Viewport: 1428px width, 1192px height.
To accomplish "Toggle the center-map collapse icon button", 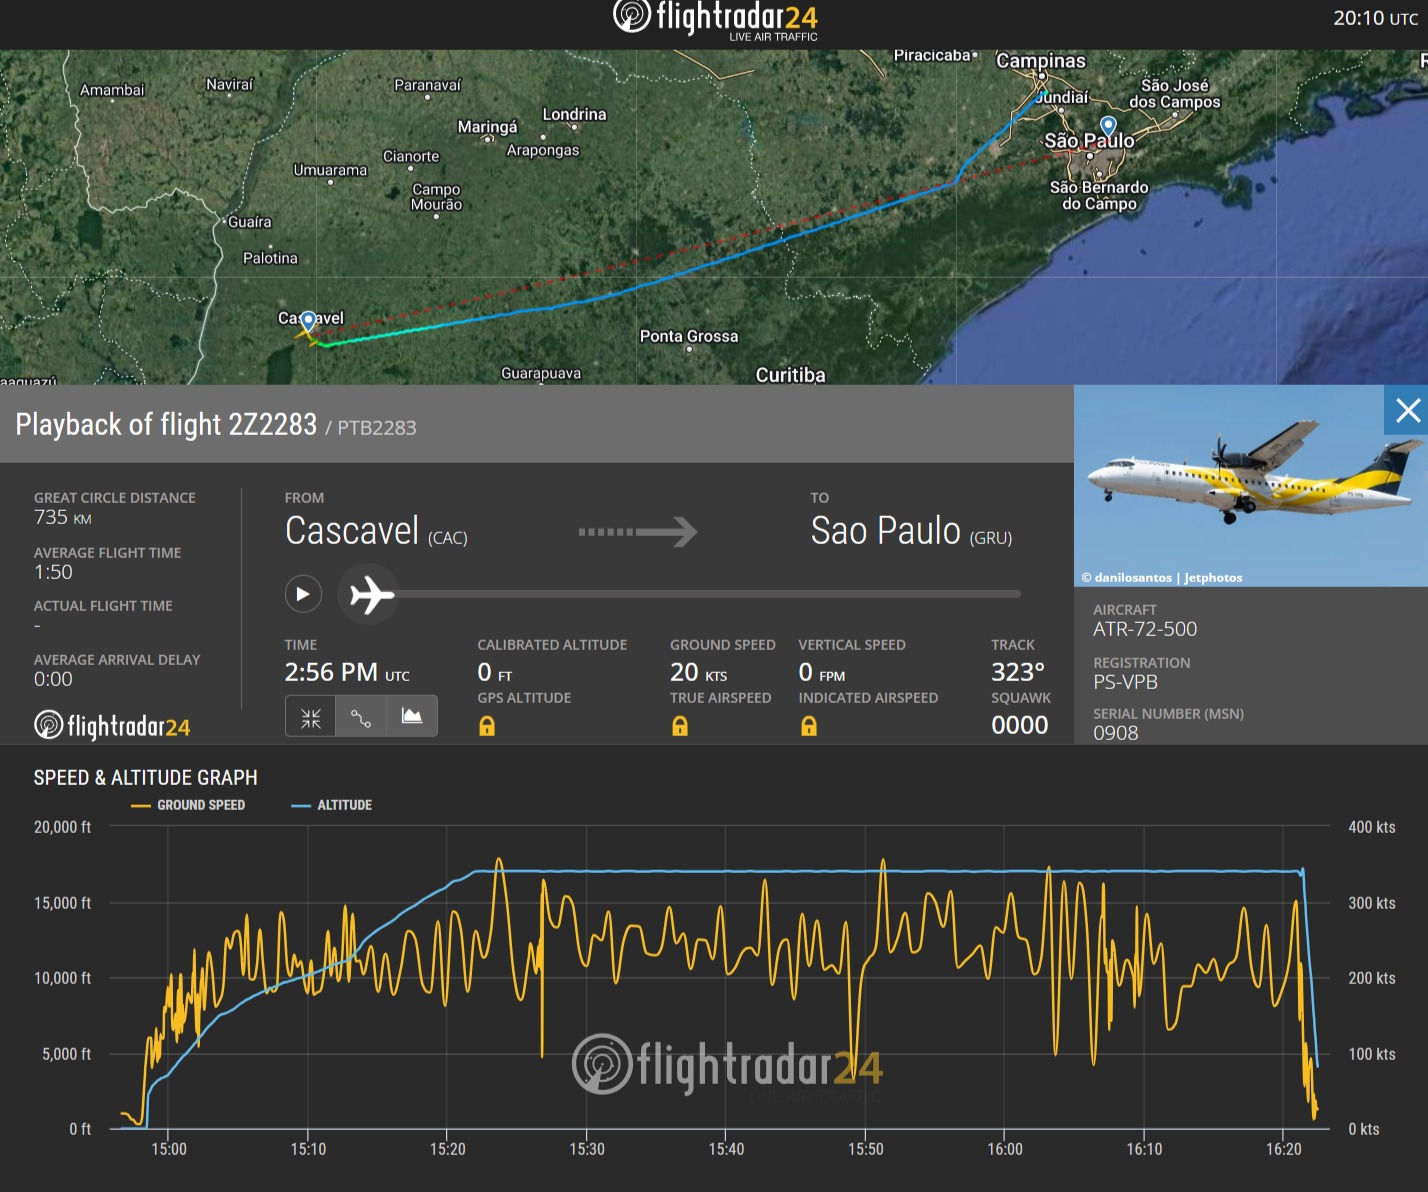I will [x=311, y=717].
